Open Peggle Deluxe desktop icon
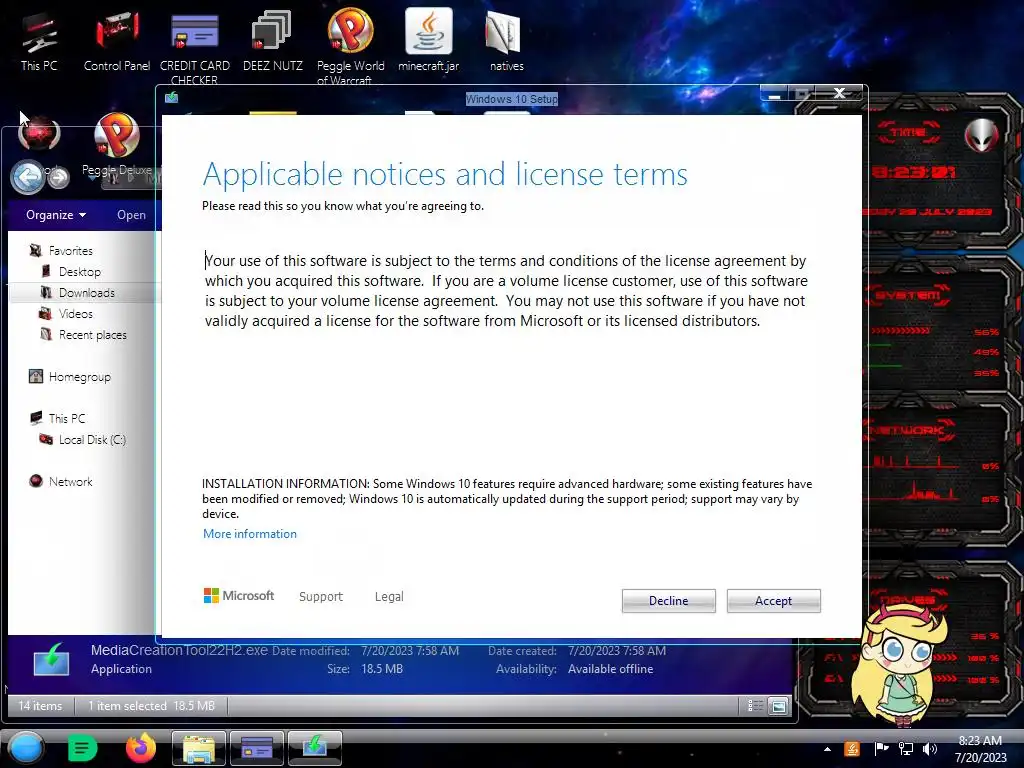Image resolution: width=1024 pixels, height=768 pixels. [117, 144]
